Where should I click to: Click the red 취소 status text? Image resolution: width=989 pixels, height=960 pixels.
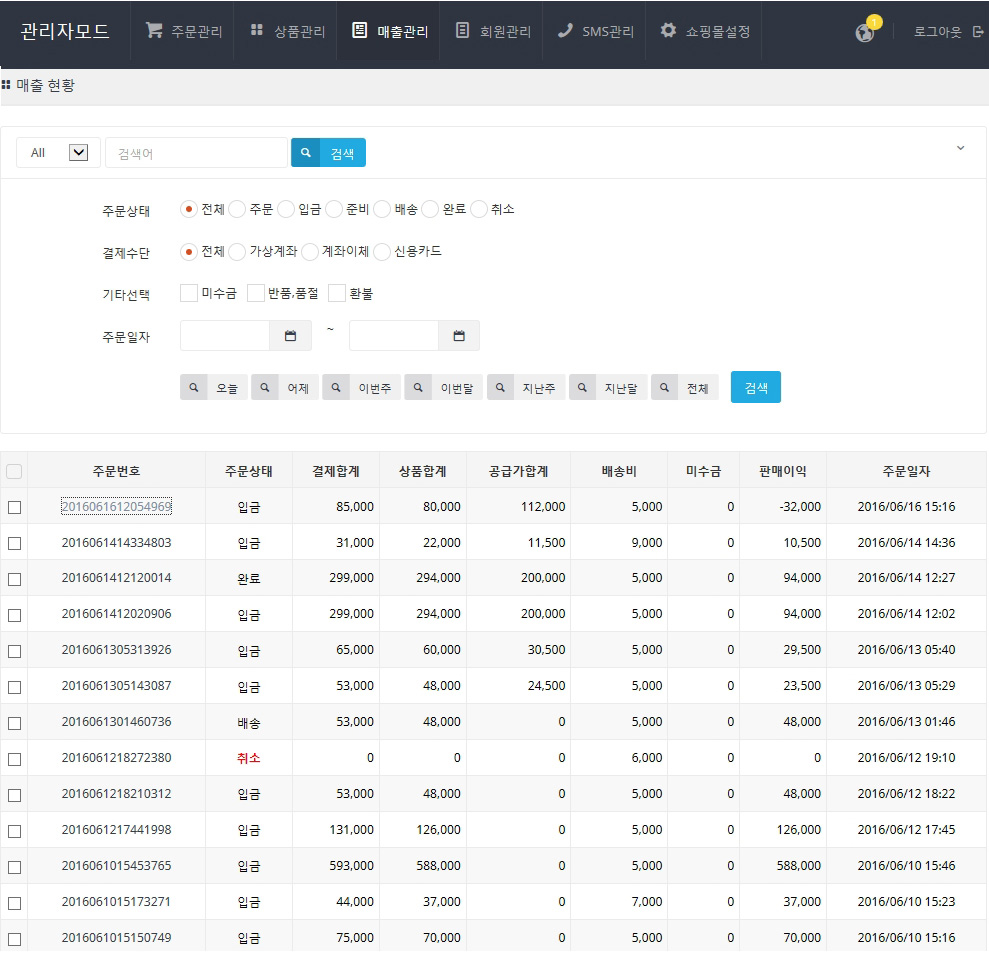coord(249,758)
